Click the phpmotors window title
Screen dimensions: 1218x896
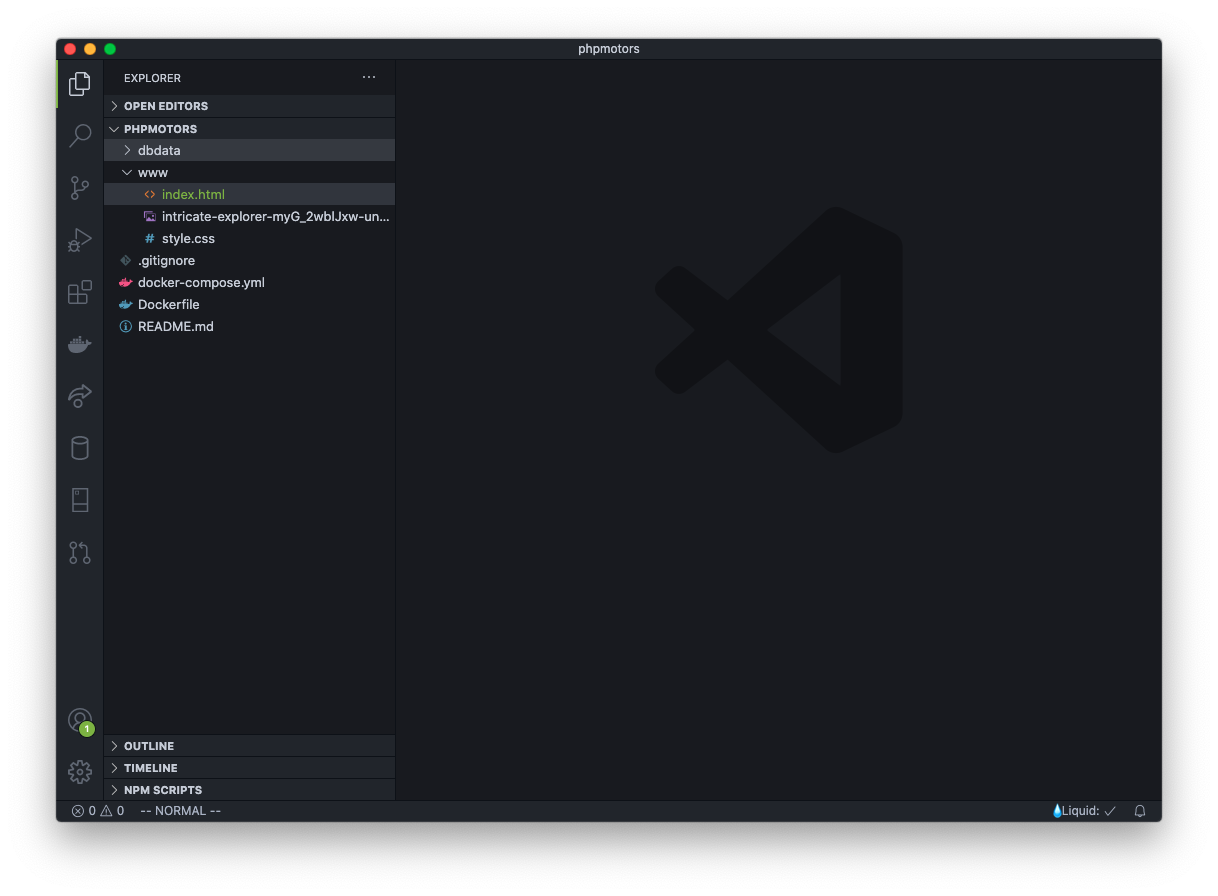coord(609,49)
